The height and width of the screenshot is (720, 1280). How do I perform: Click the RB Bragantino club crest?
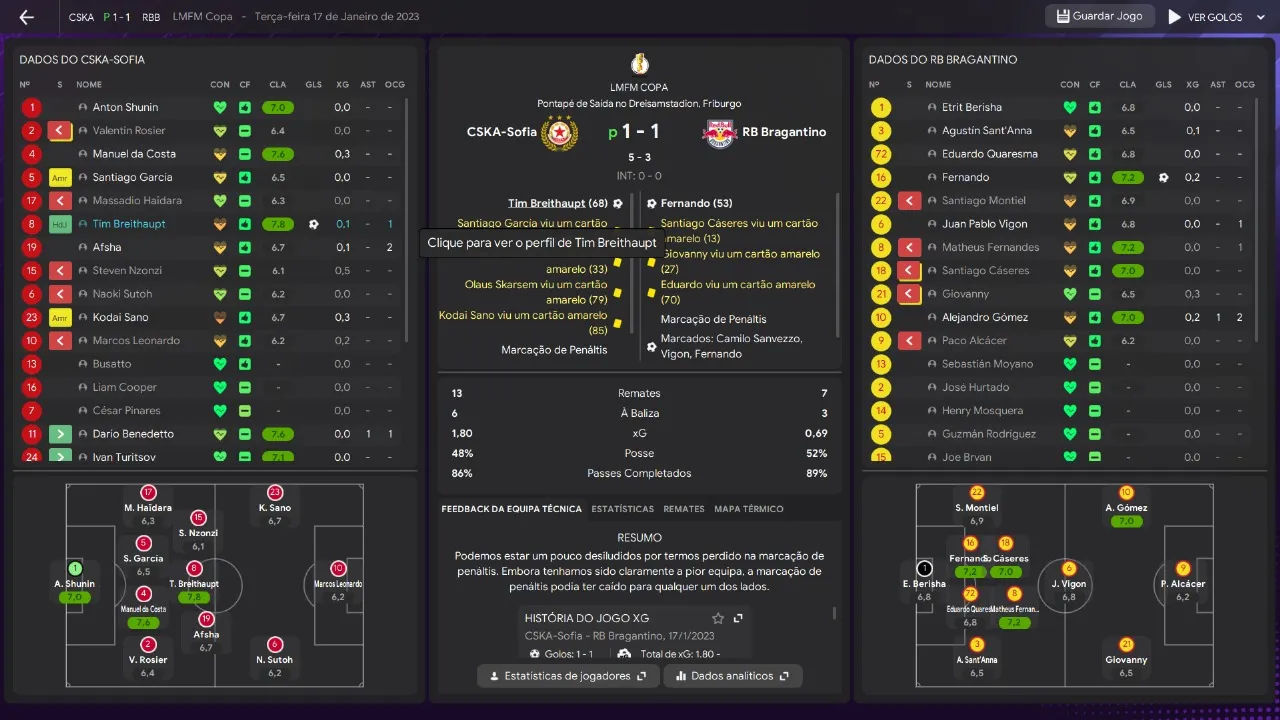pos(719,132)
